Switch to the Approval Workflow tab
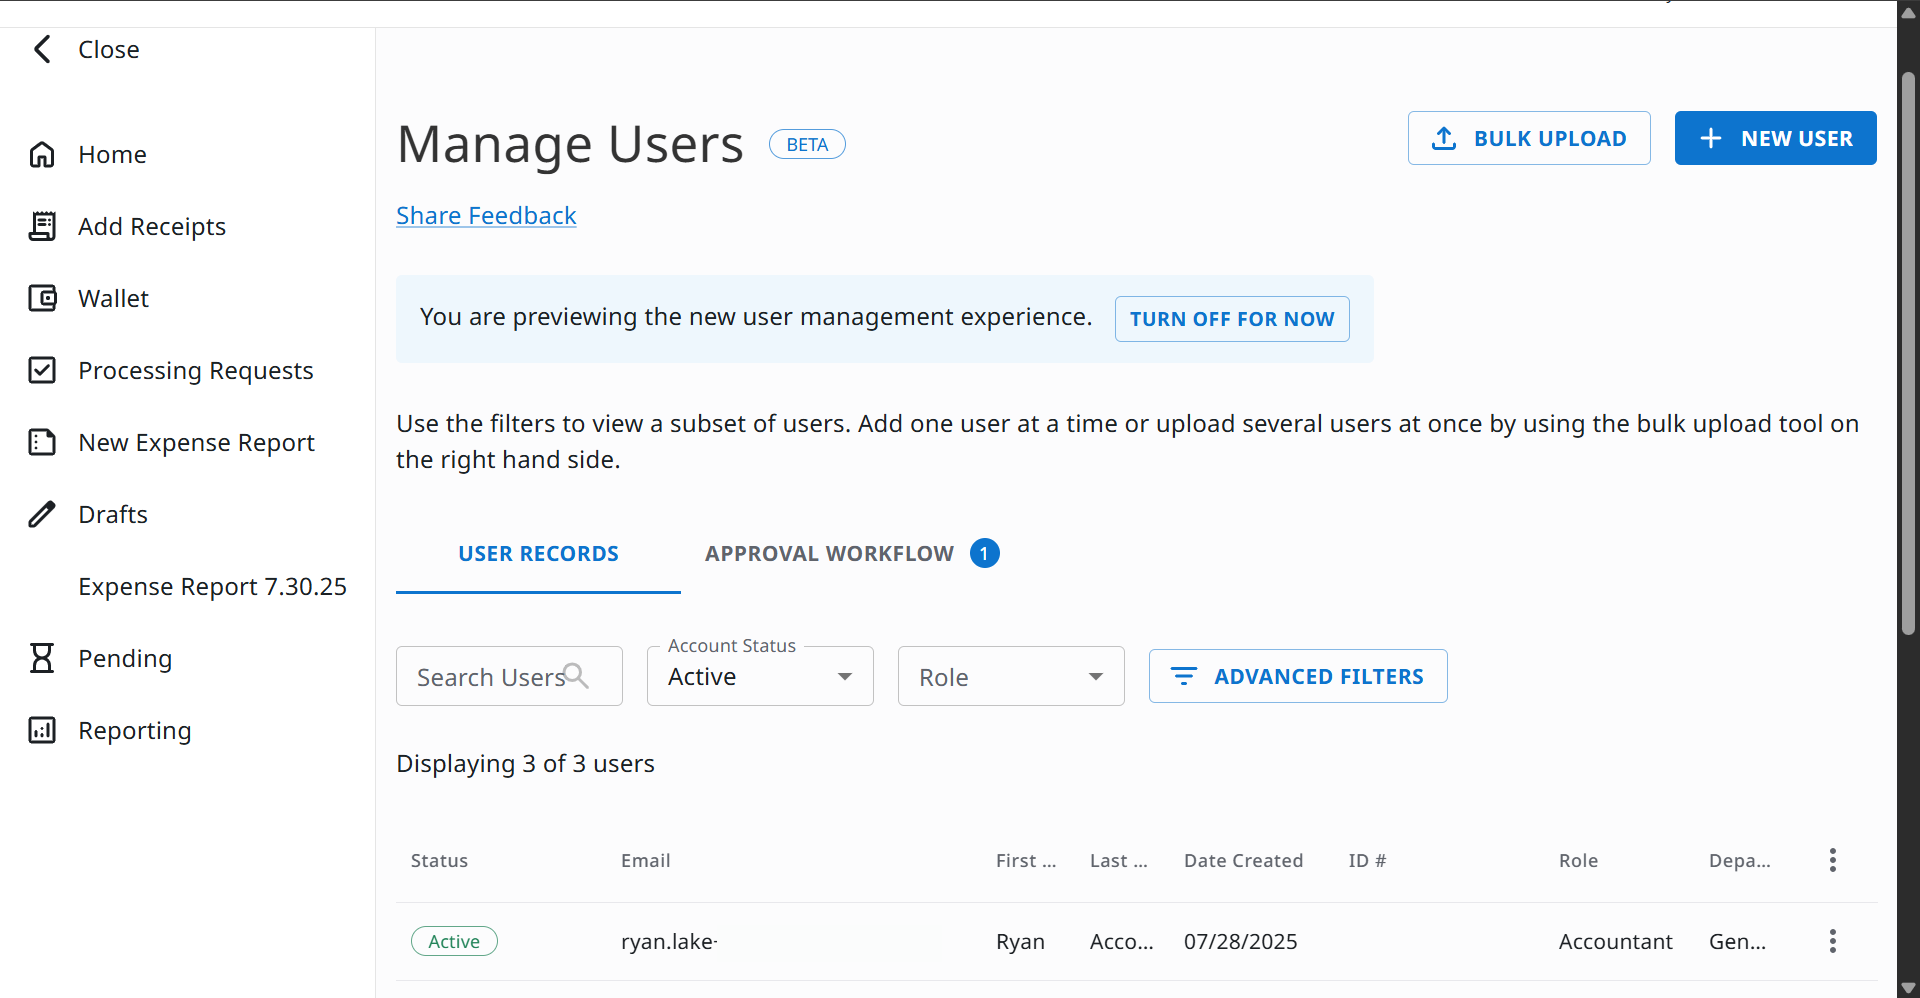This screenshot has height=998, width=1920. (x=828, y=553)
